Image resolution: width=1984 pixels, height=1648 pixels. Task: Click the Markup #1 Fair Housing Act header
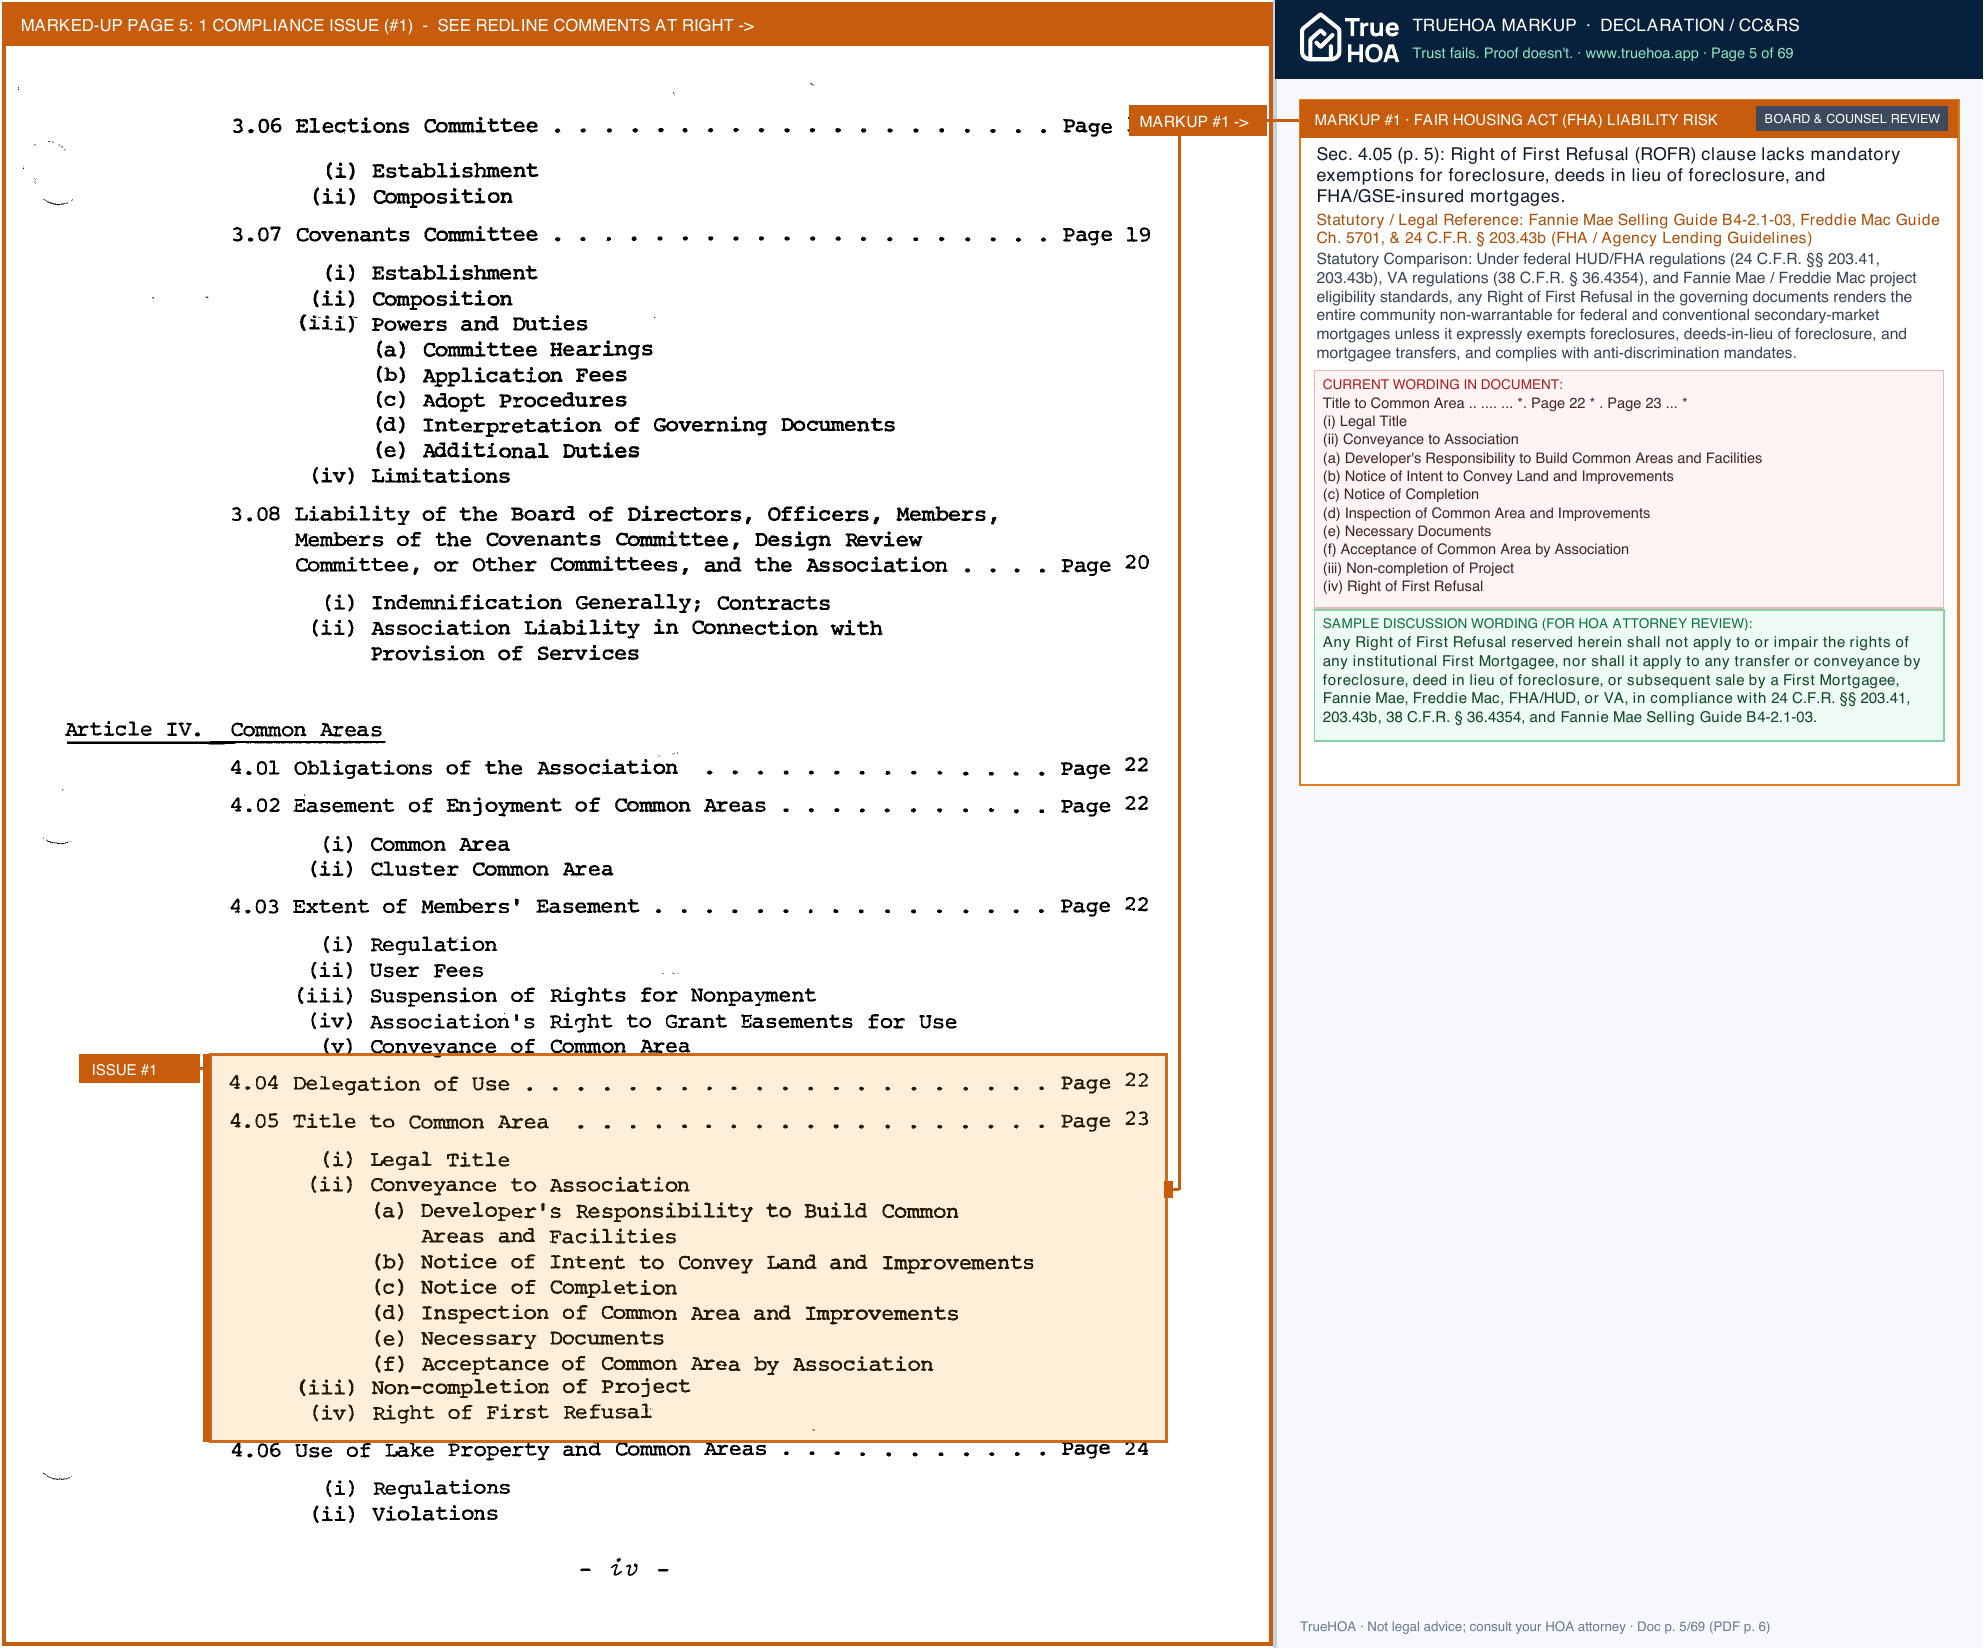(1515, 120)
